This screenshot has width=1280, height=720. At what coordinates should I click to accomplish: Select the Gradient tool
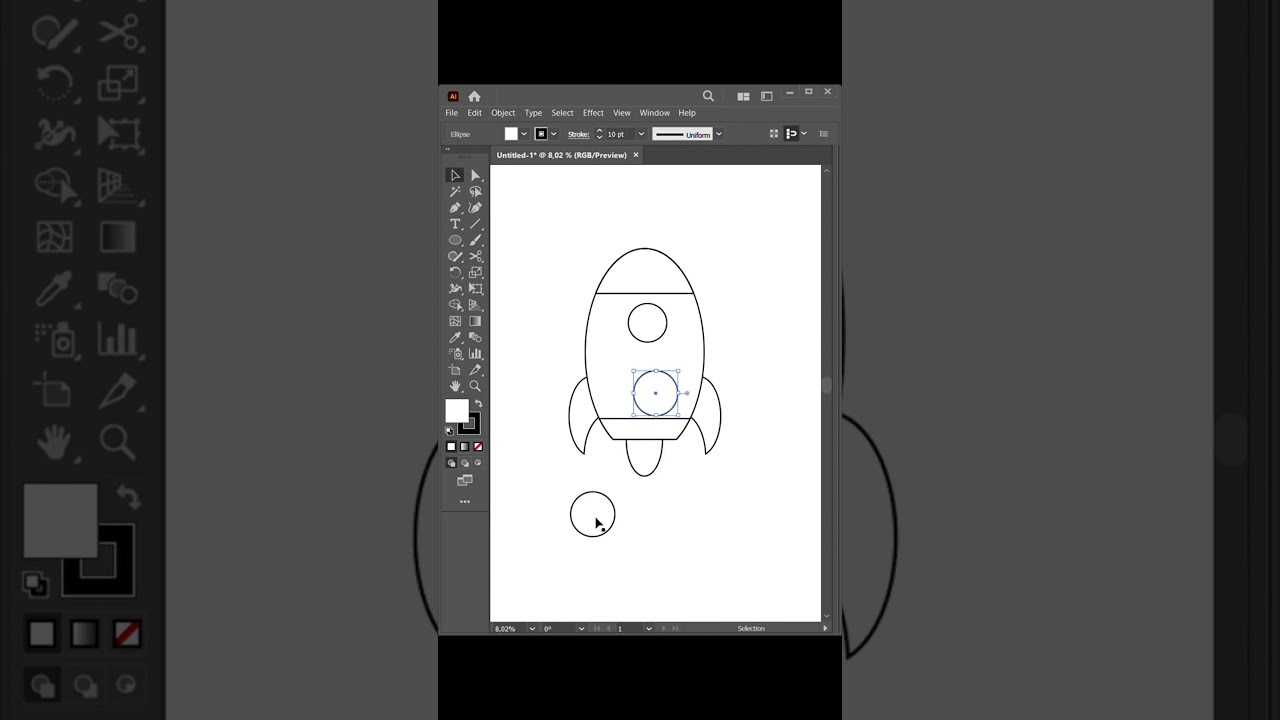pyautogui.click(x=475, y=321)
